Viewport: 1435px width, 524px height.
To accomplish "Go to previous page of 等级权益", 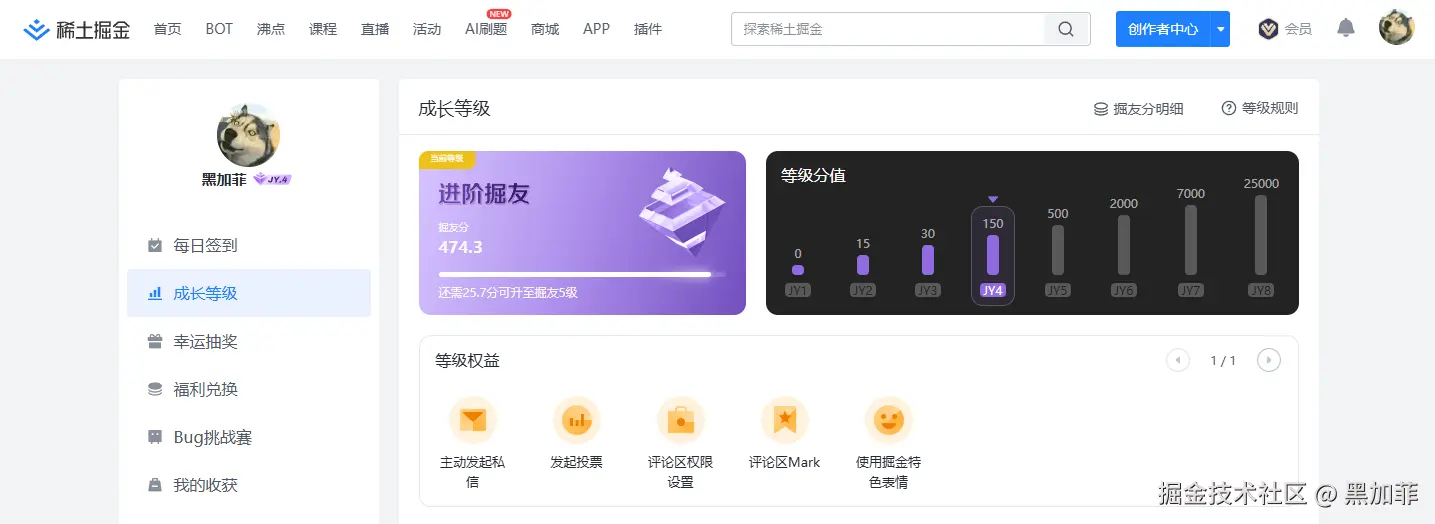I will pyautogui.click(x=1178, y=360).
